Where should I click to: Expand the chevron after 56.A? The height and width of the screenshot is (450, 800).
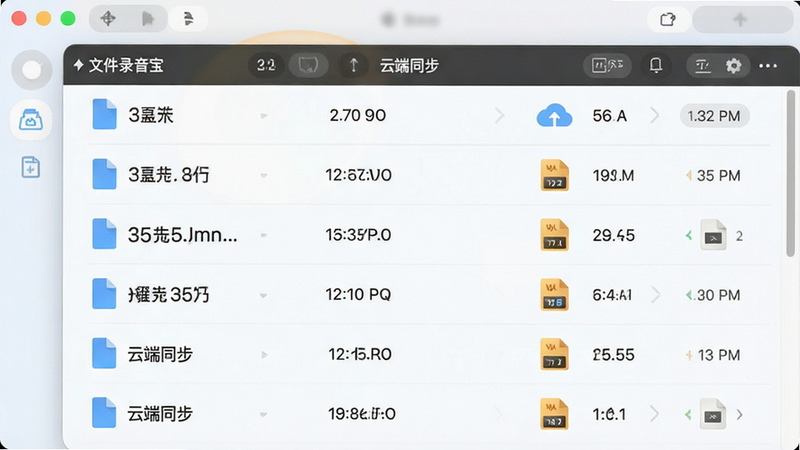pos(655,116)
